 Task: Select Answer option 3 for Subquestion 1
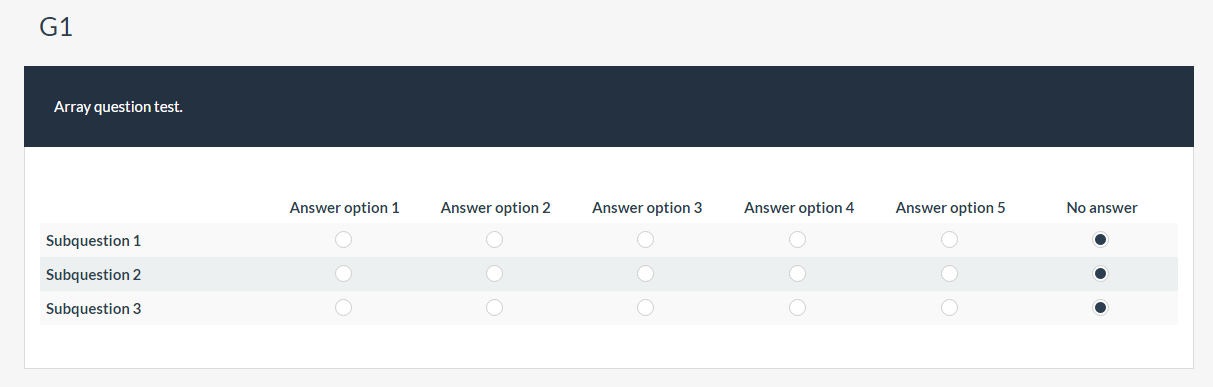click(x=646, y=240)
